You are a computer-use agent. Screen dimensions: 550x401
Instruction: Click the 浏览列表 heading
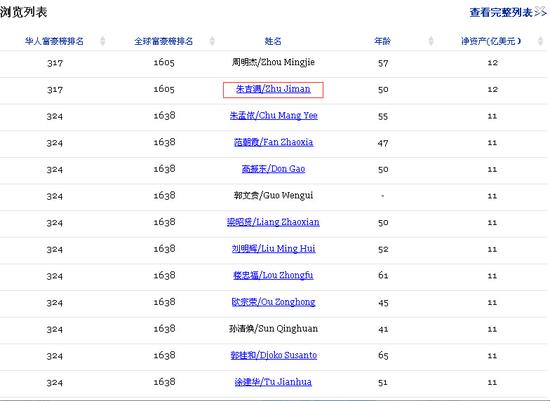point(24,12)
